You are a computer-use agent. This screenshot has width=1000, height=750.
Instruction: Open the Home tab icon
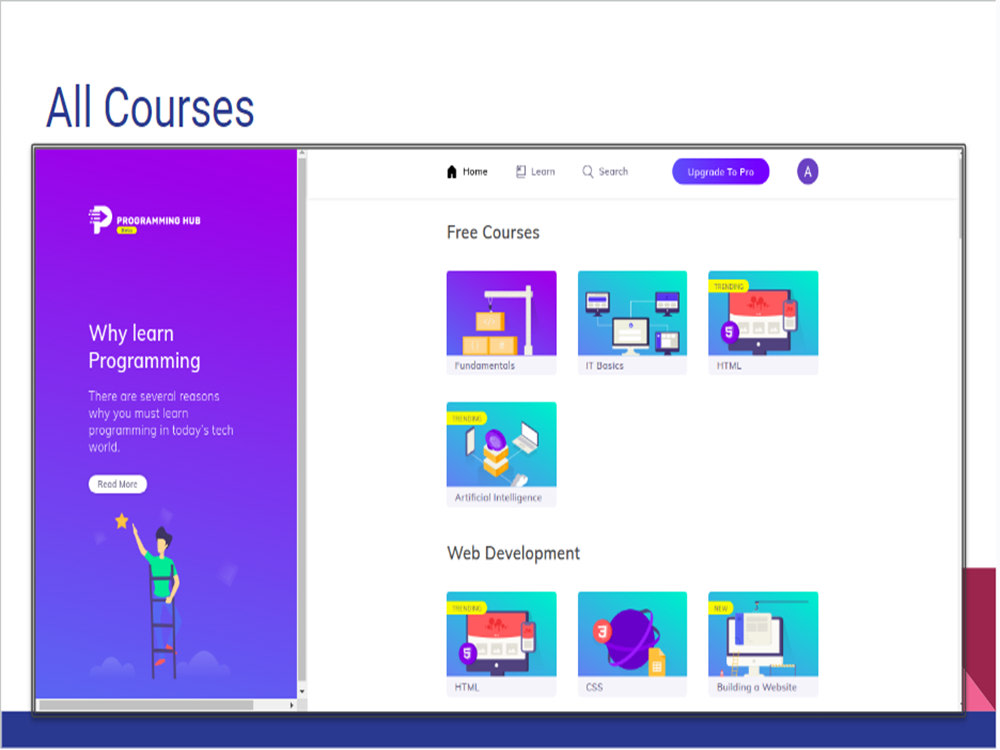point(450,171)
